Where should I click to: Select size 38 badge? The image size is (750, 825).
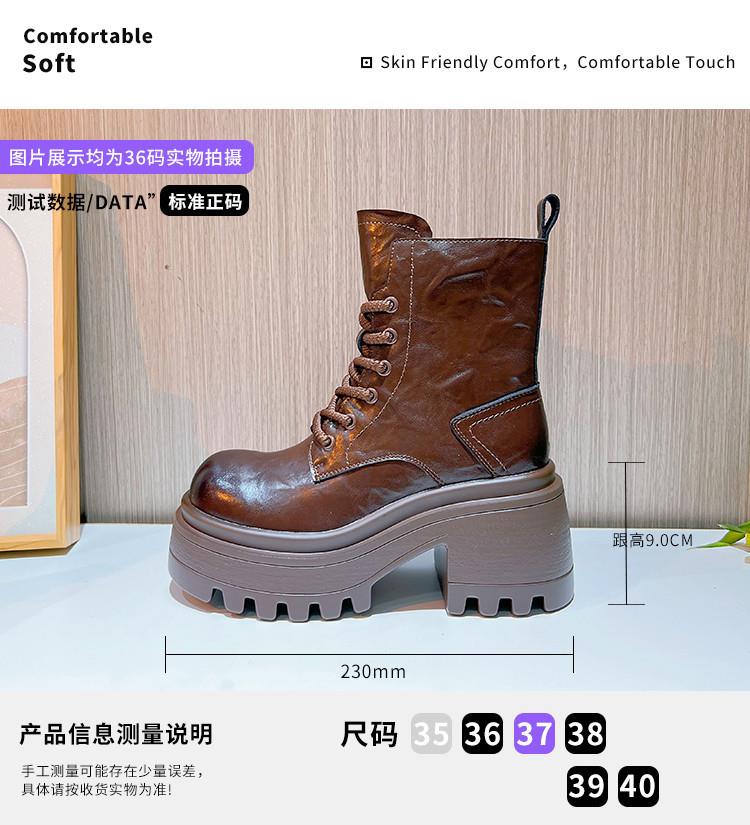point(586,733)
